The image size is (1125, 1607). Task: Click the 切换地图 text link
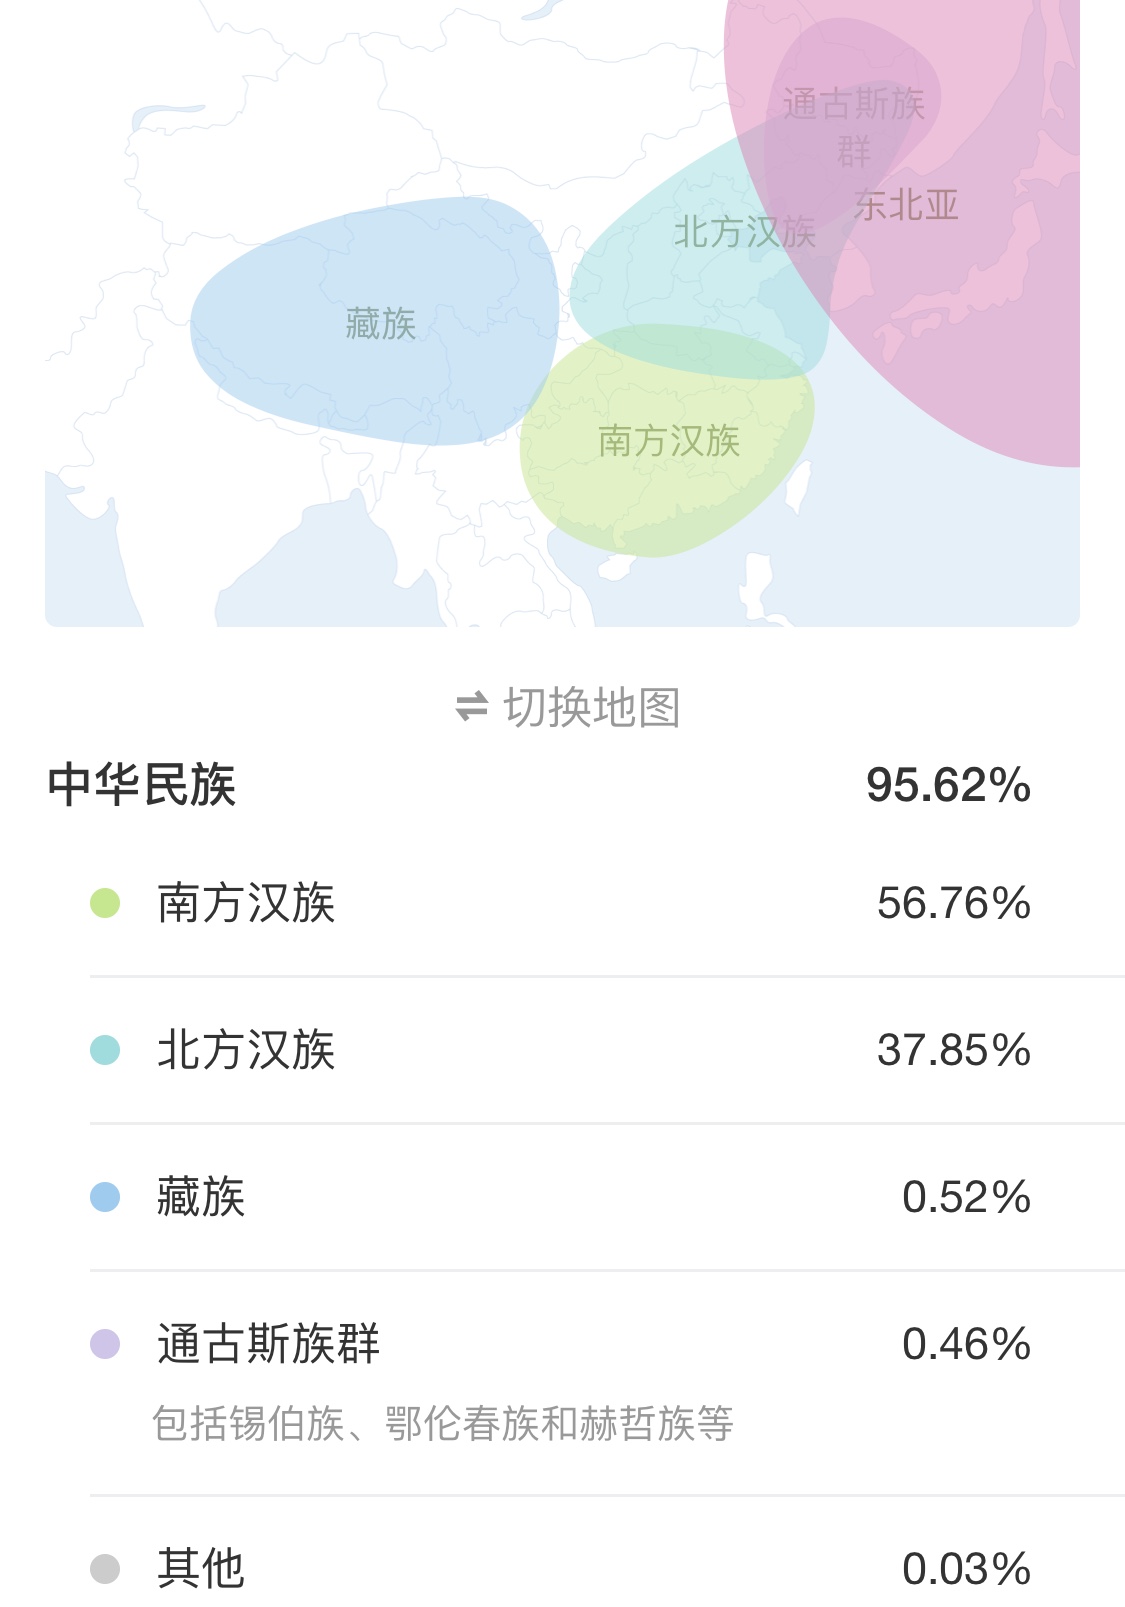point(592,707)
